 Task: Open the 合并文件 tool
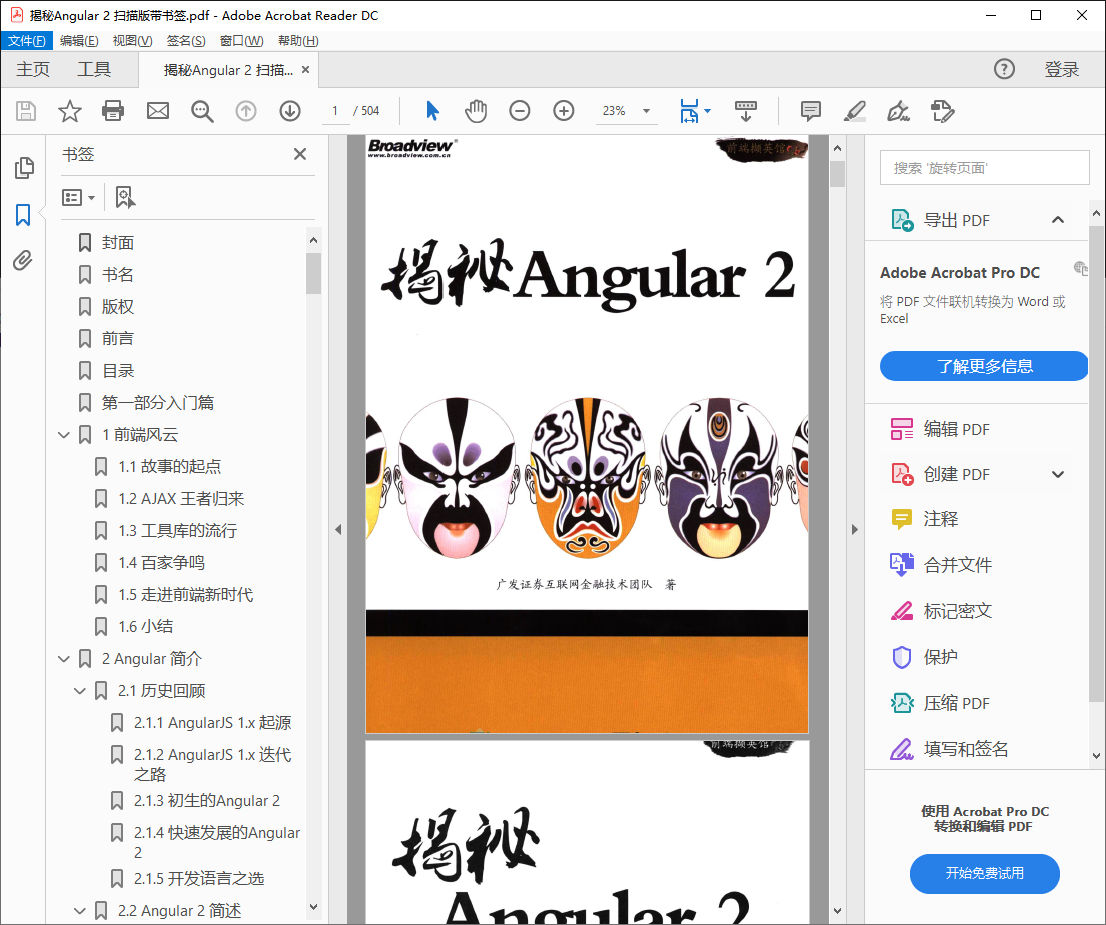click(941, 564)
